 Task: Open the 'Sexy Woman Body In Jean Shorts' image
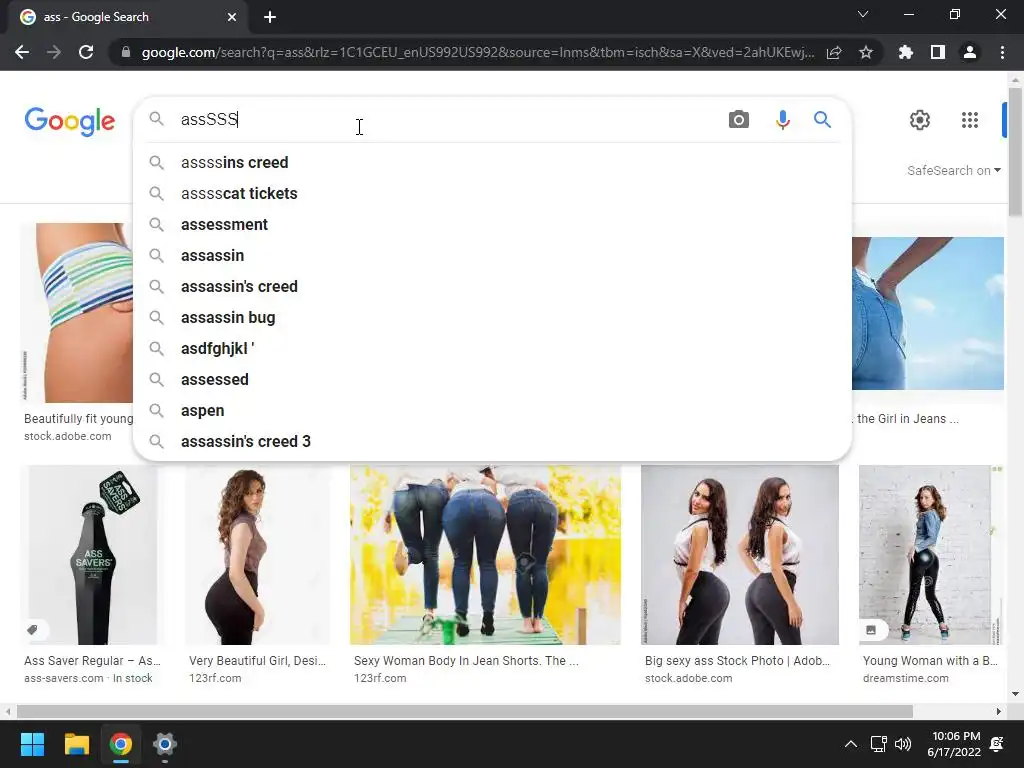485,555
